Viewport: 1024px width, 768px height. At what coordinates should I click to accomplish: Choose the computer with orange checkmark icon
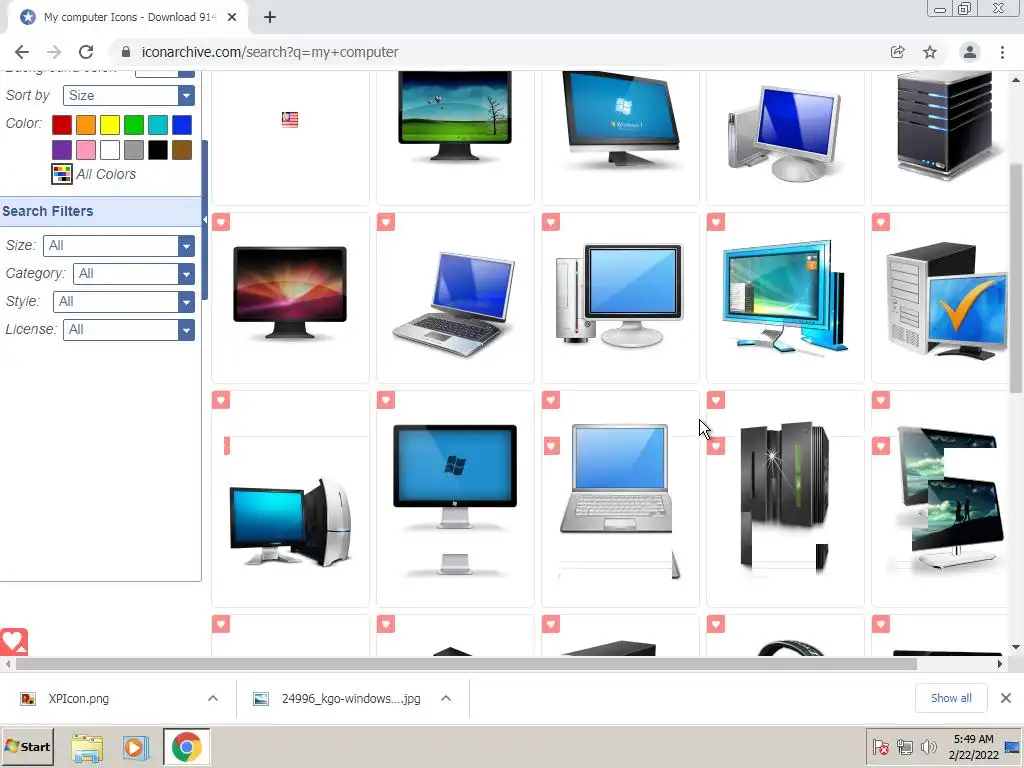pyautogui.click(x=947, y=300)
